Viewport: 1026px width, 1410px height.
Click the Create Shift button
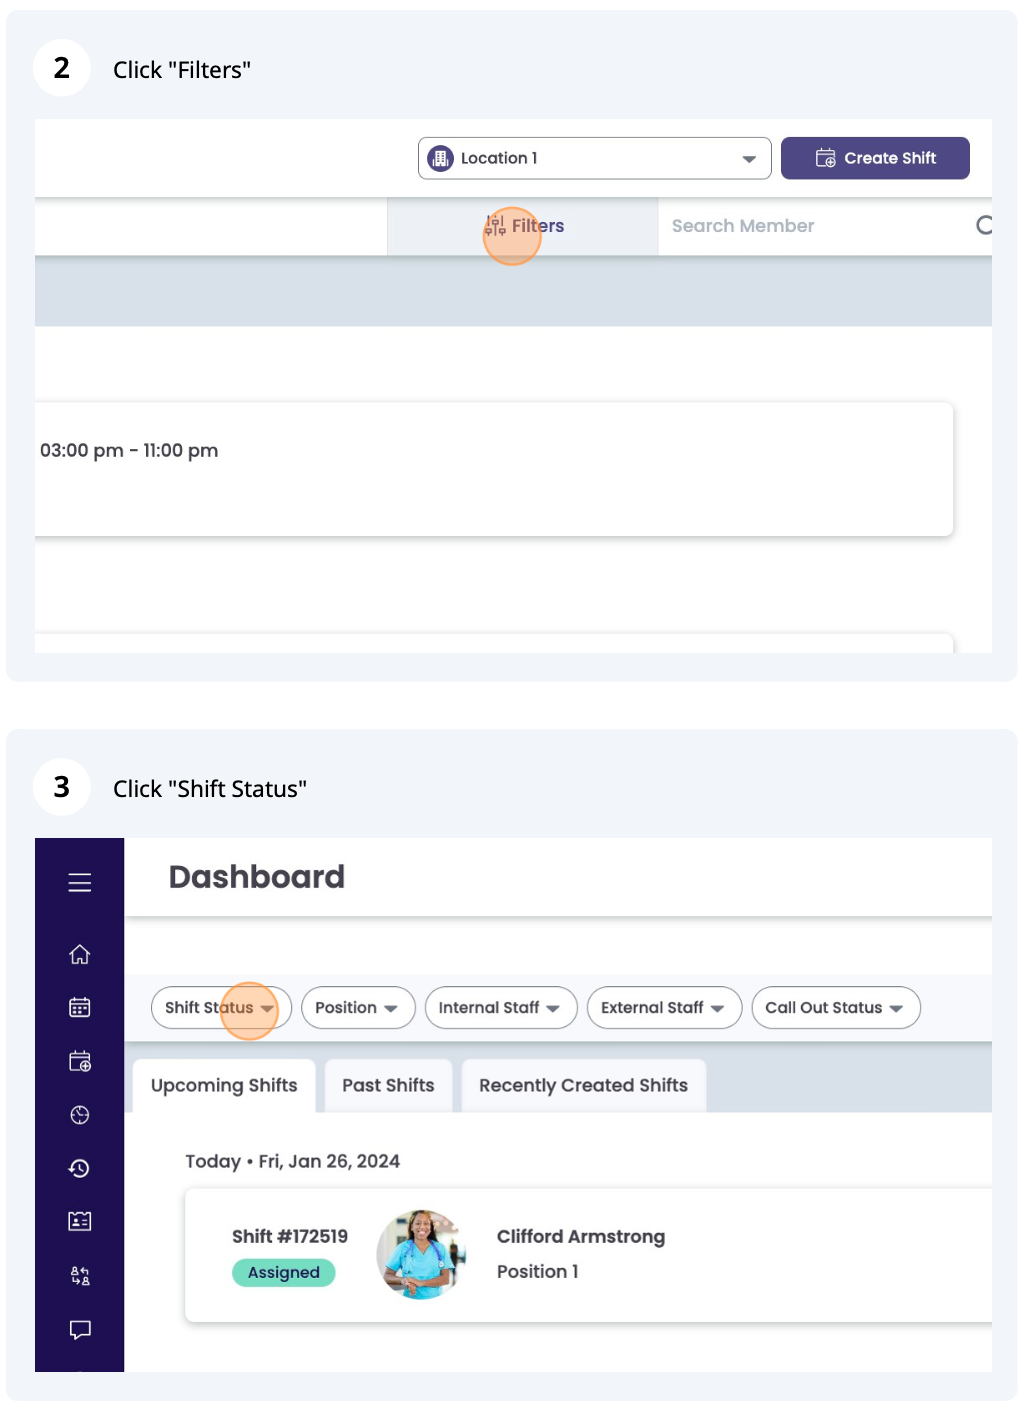[x=875, y=158]
